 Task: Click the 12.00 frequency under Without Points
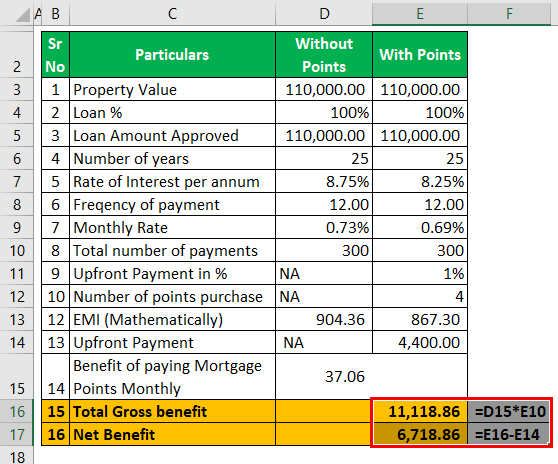[324, 205]
